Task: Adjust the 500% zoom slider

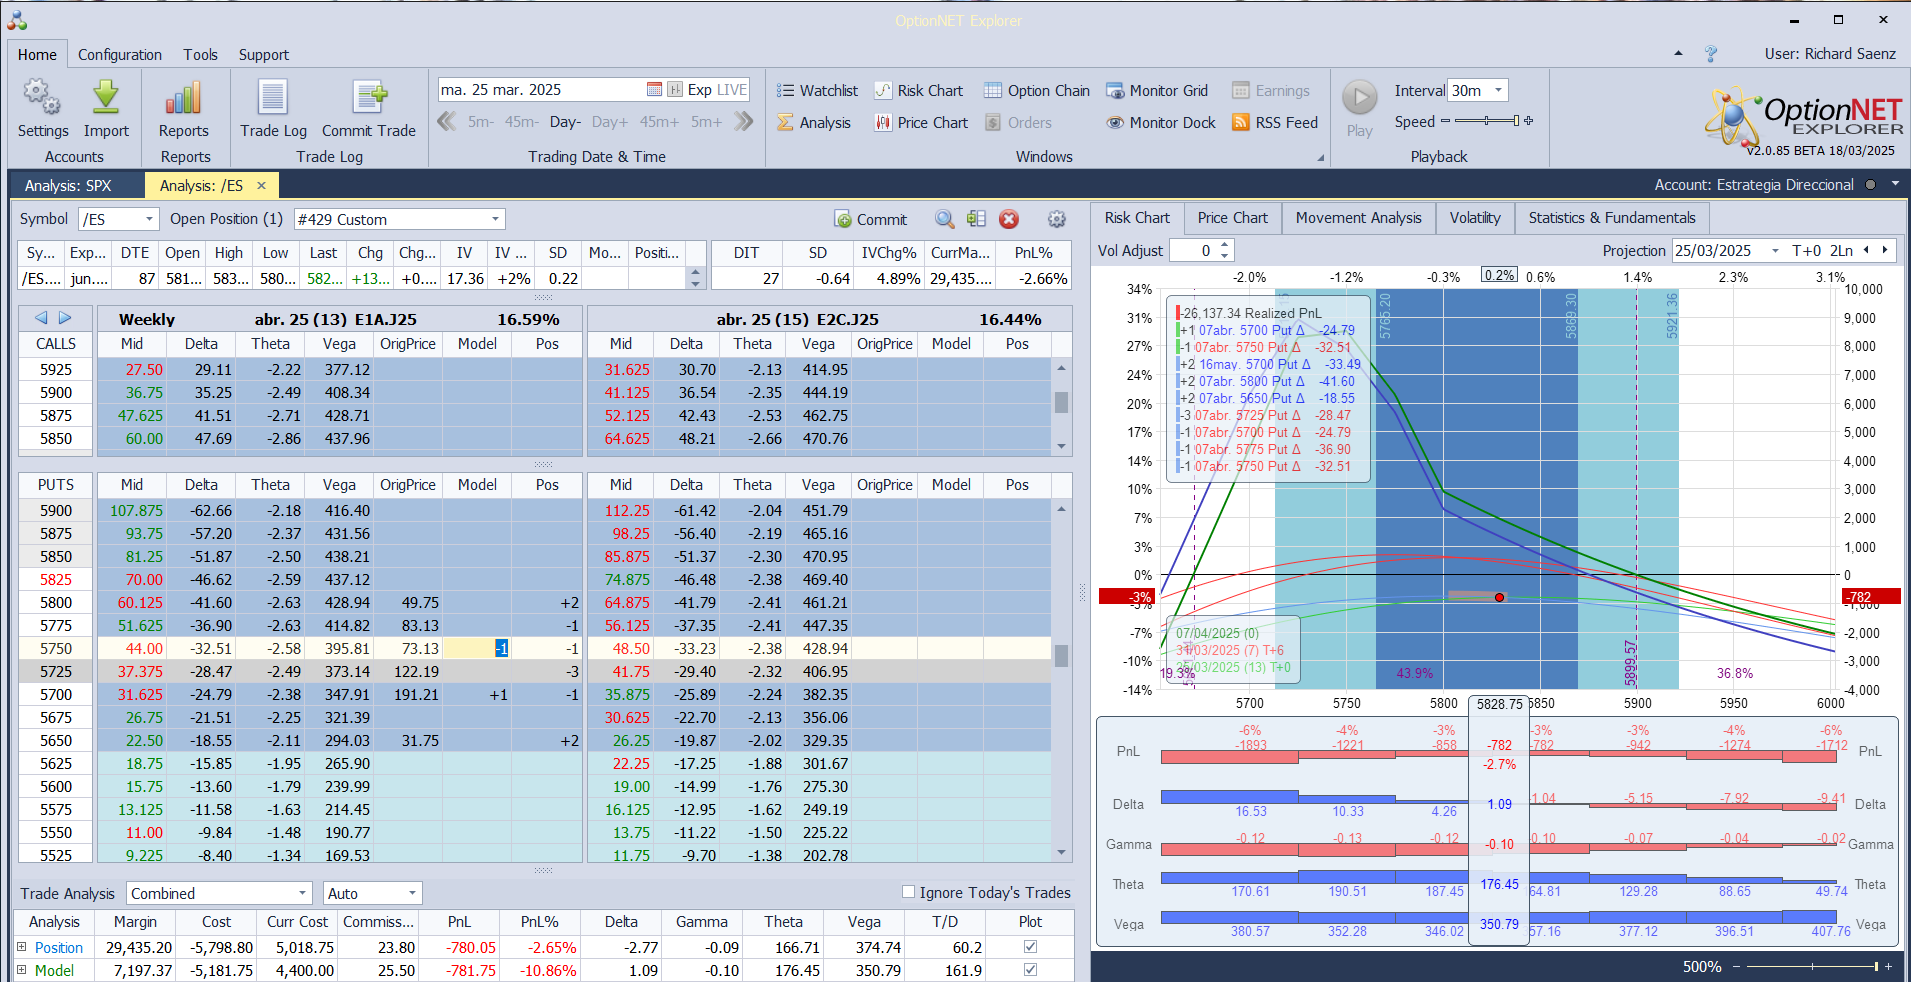Action: click(1811, 966)
